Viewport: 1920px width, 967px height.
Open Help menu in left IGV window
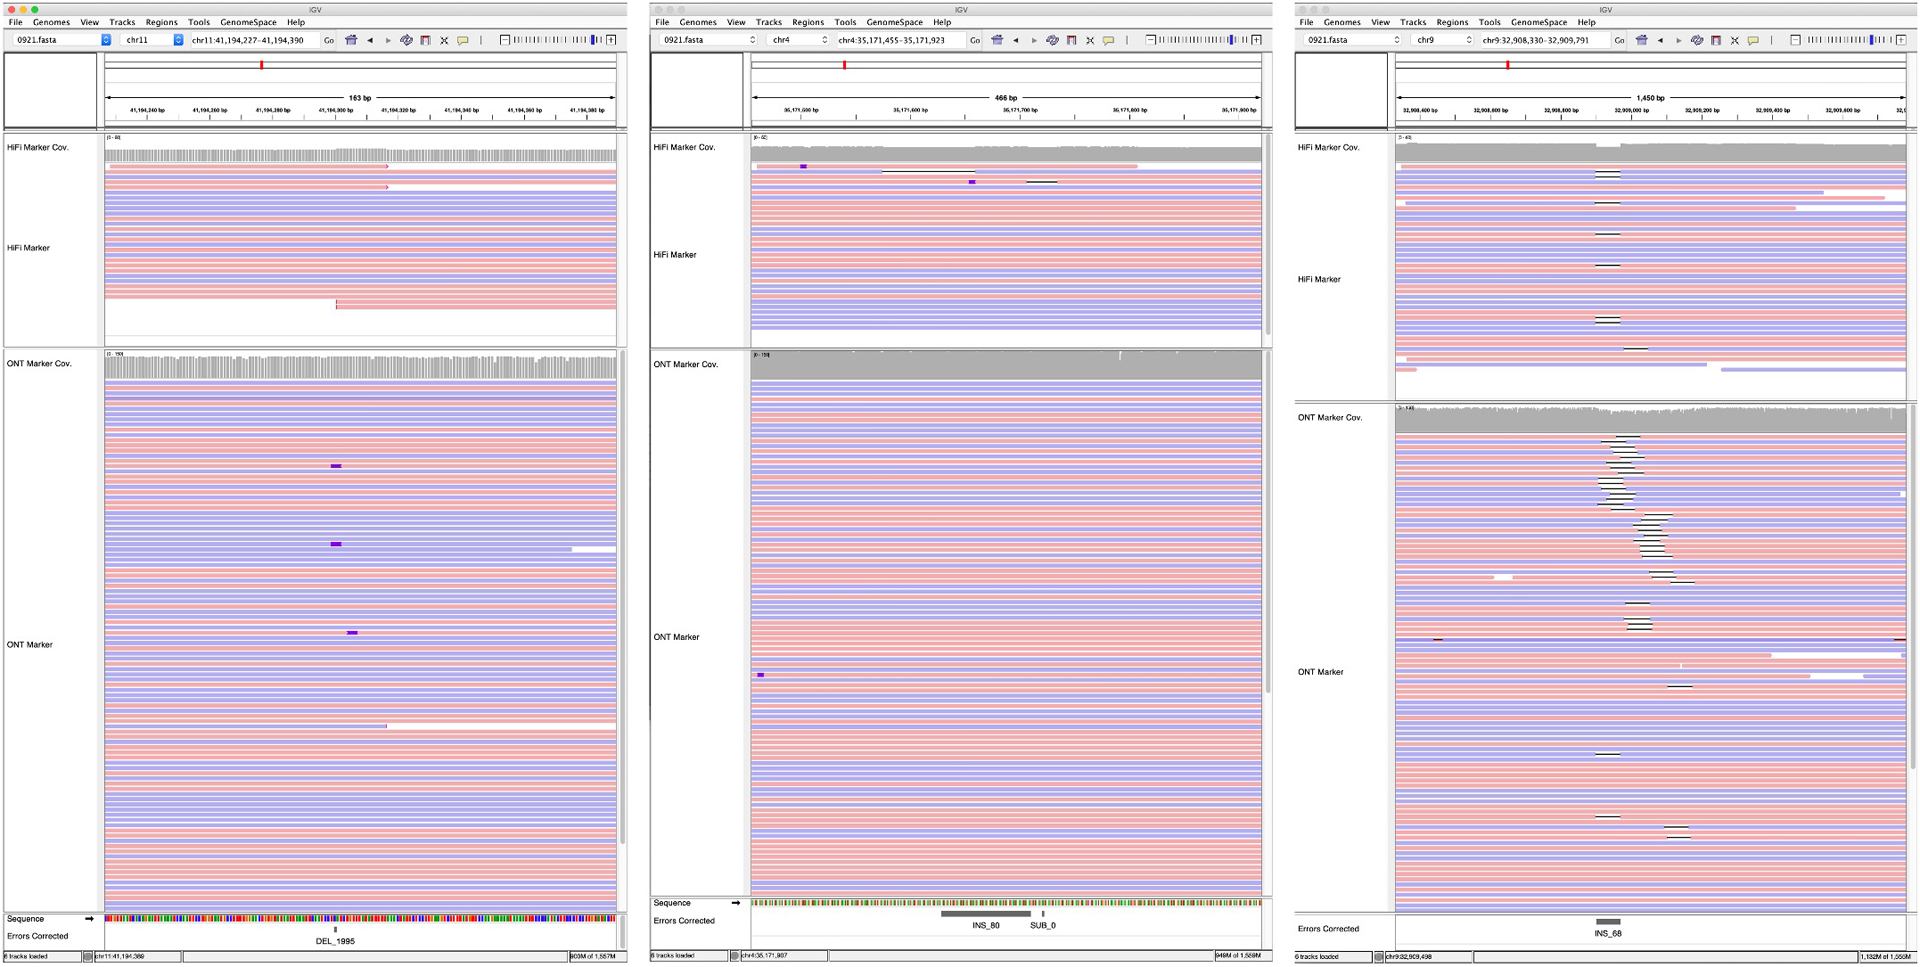tap(296, 22)
